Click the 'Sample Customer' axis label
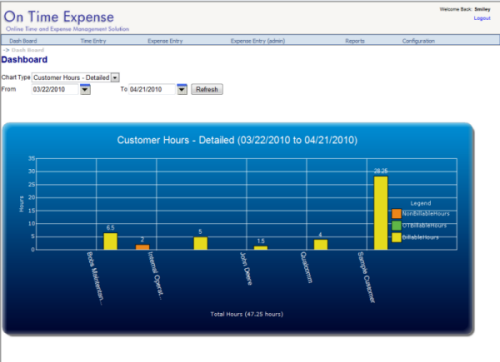The height and width of the screenshot is (362, 500). (366, 277)
